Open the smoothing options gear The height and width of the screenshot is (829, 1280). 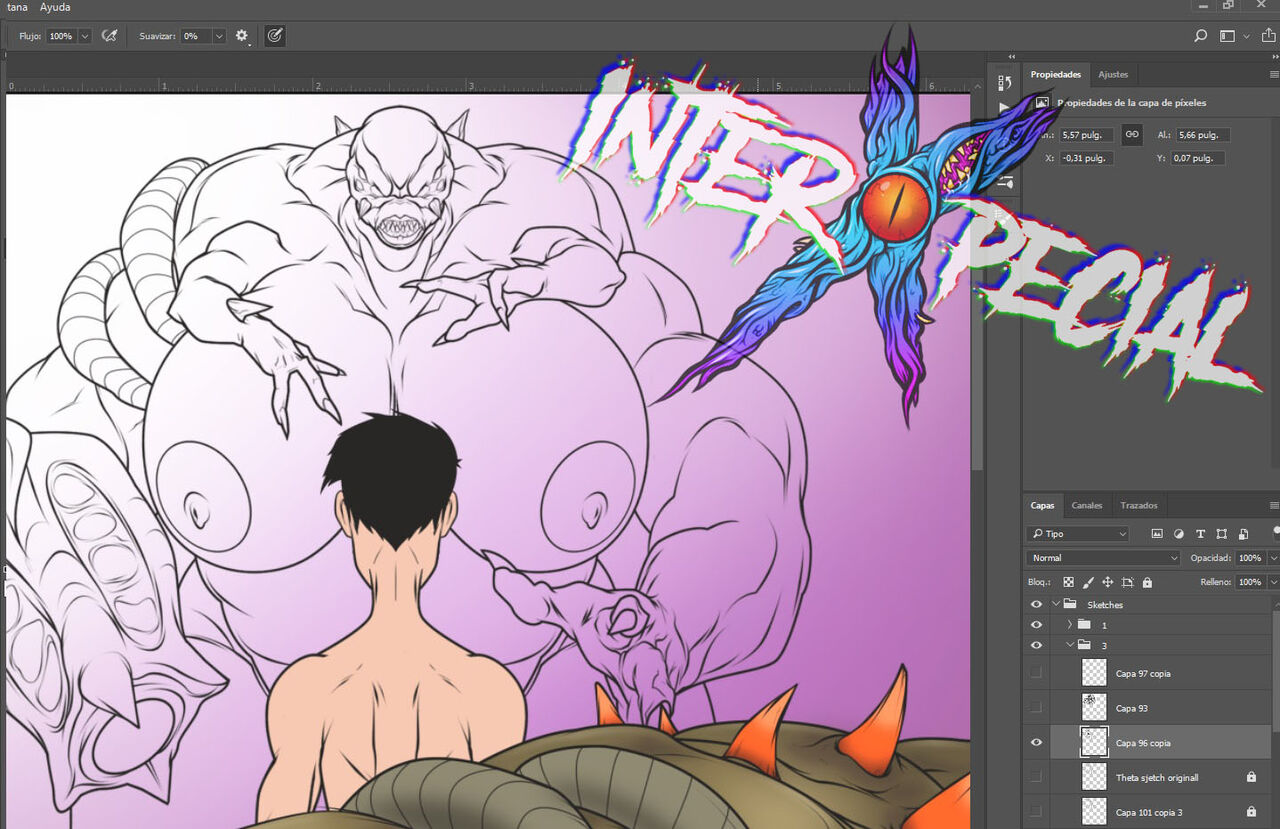(x=242, y=36)
